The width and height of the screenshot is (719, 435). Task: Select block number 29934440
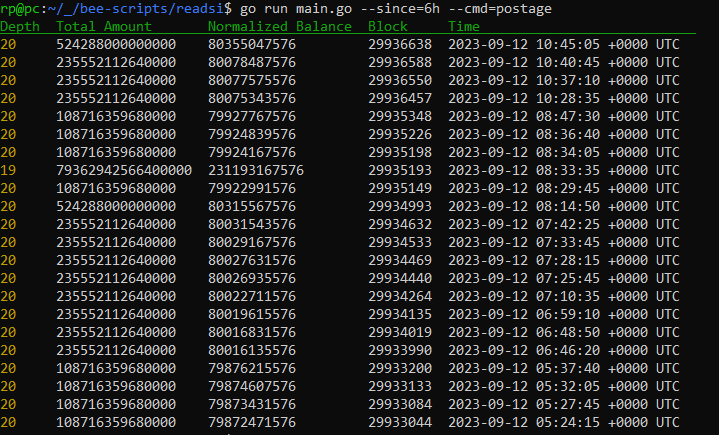[400, 278]
